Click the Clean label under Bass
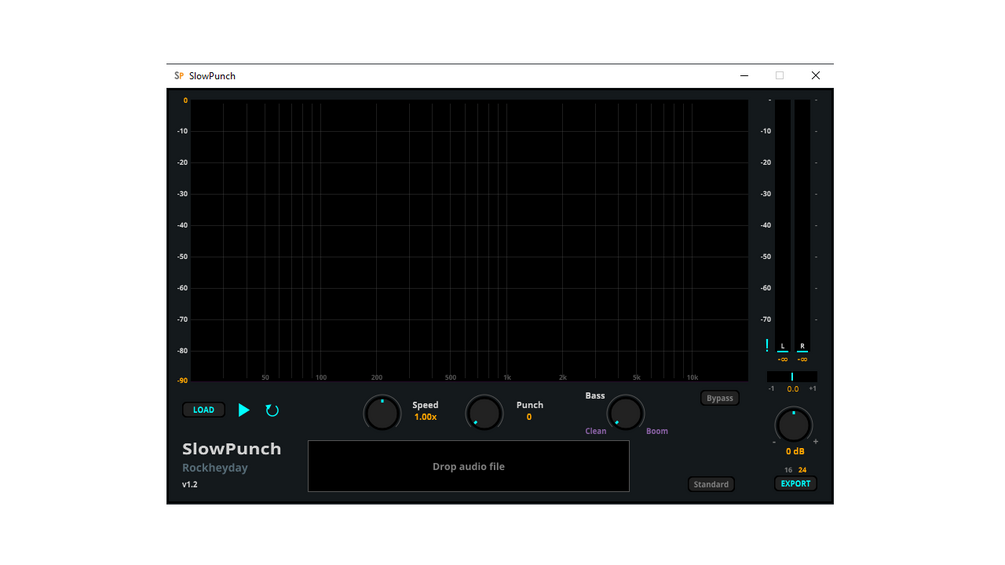 pyautogui.click(x=595, y=431)
